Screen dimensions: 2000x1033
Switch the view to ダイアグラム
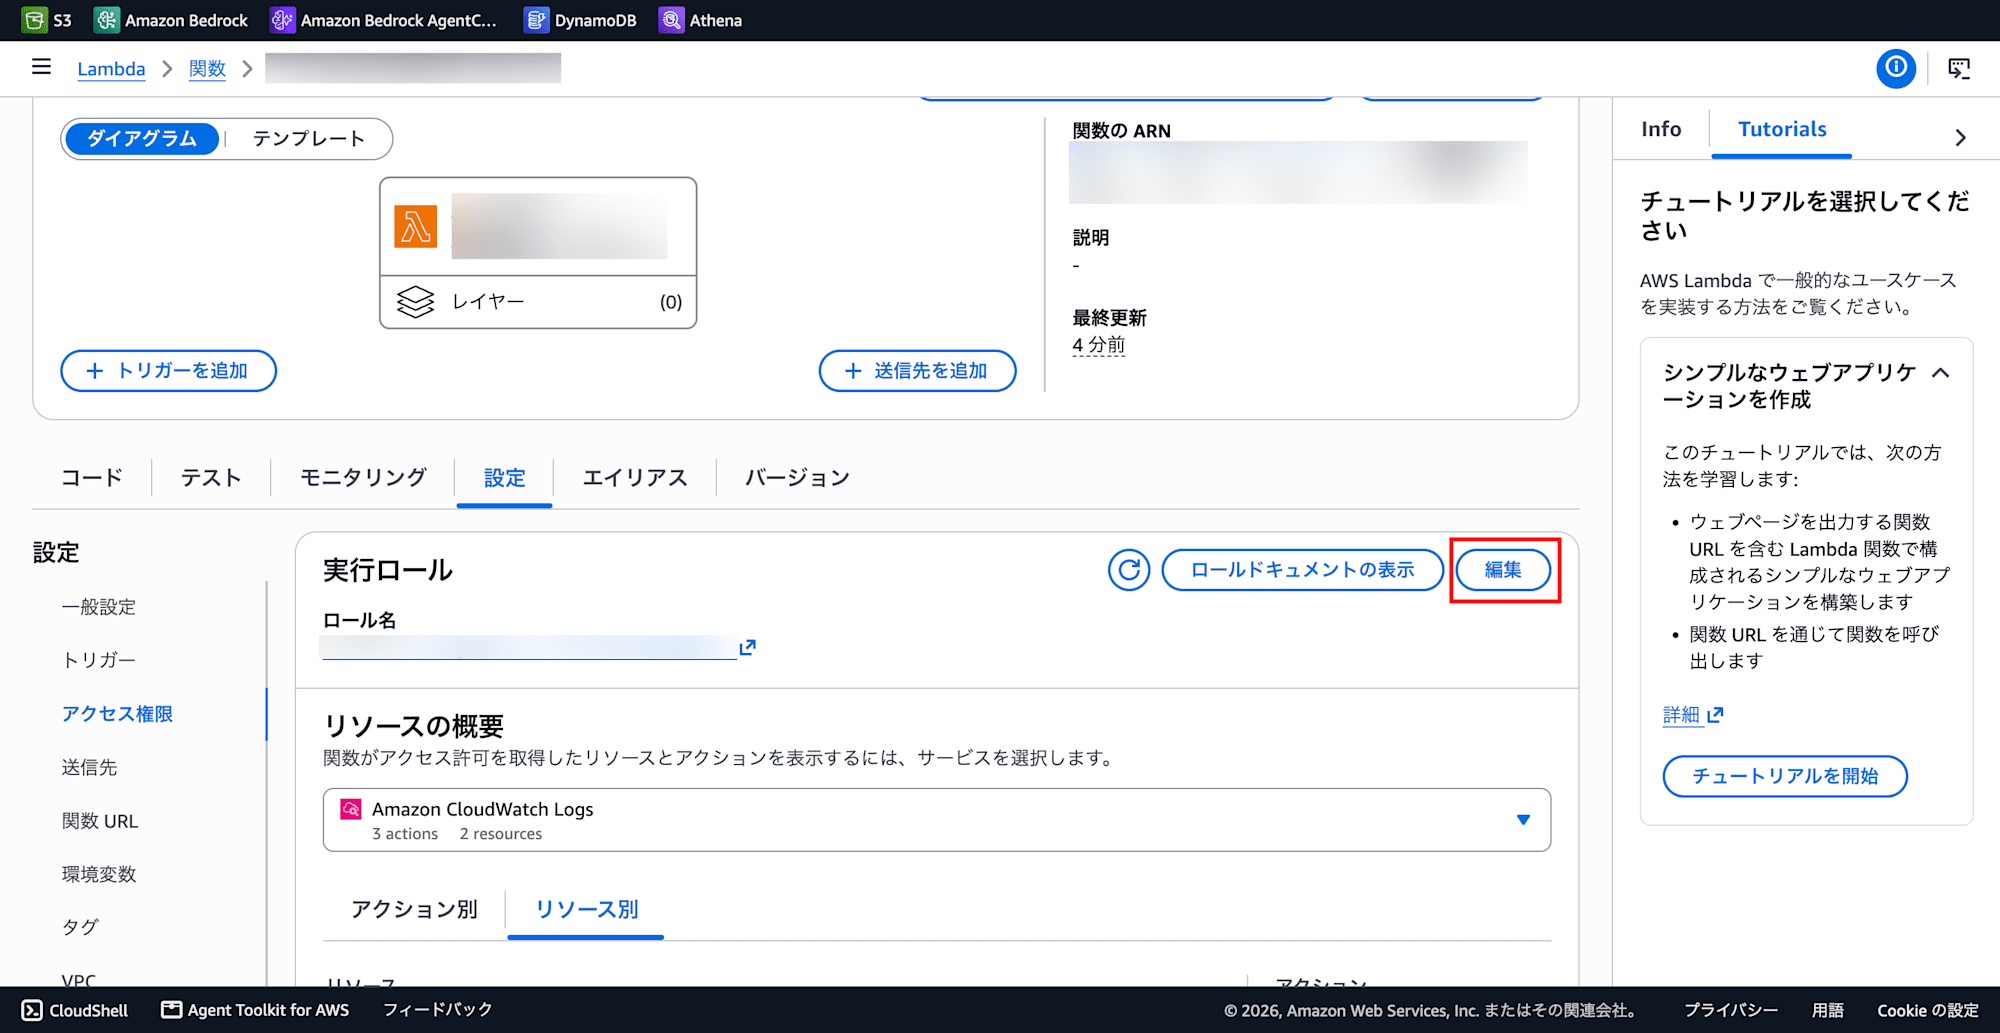(142, 138)
